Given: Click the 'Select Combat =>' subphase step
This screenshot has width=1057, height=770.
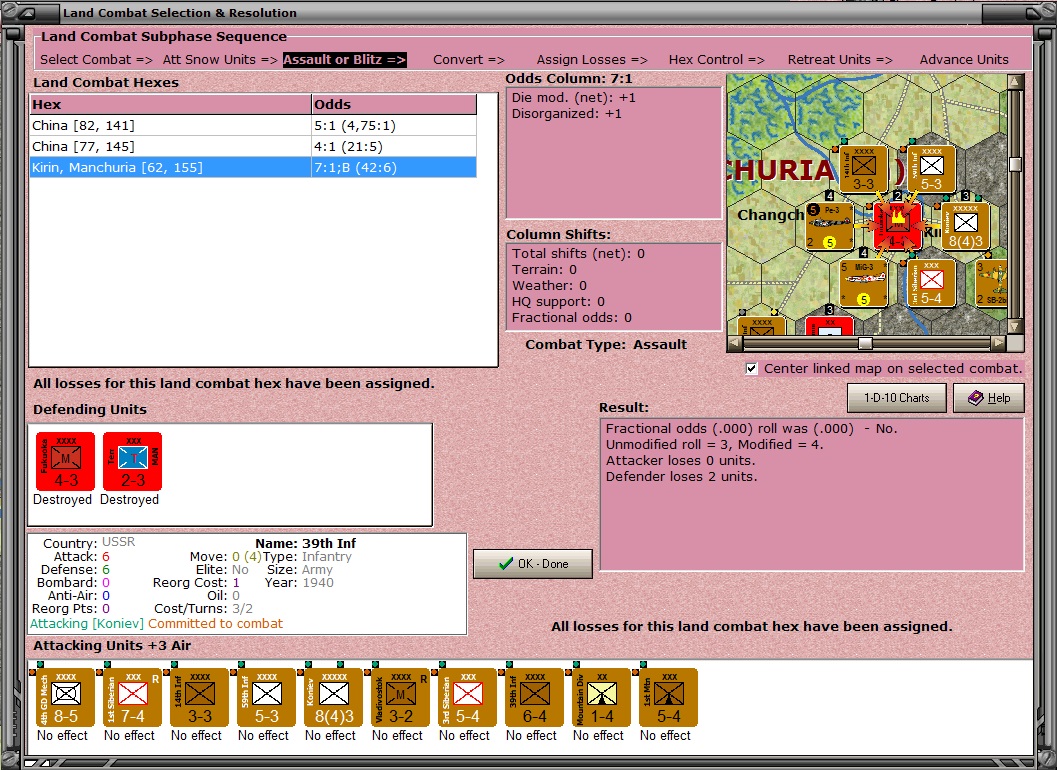Looking at the screenshot, I should coord(96,59).
